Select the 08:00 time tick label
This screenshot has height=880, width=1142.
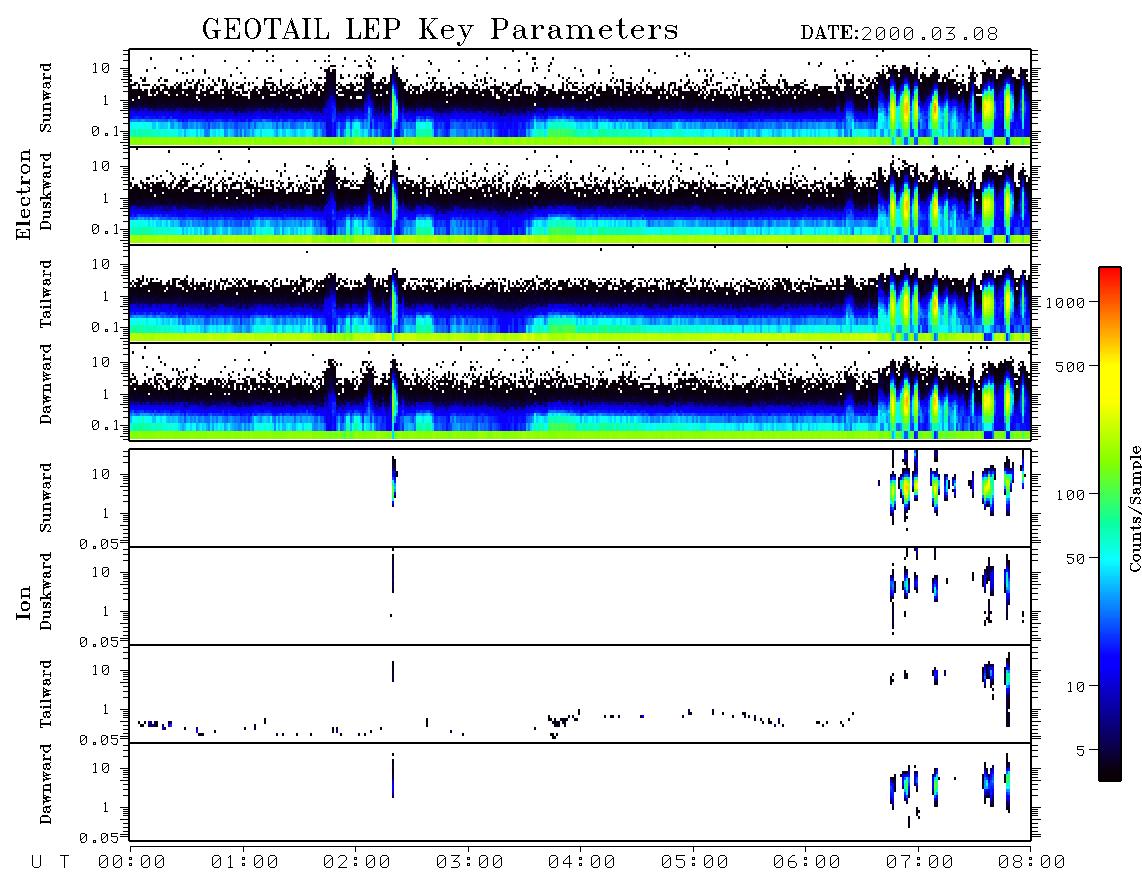point(1032,863)
